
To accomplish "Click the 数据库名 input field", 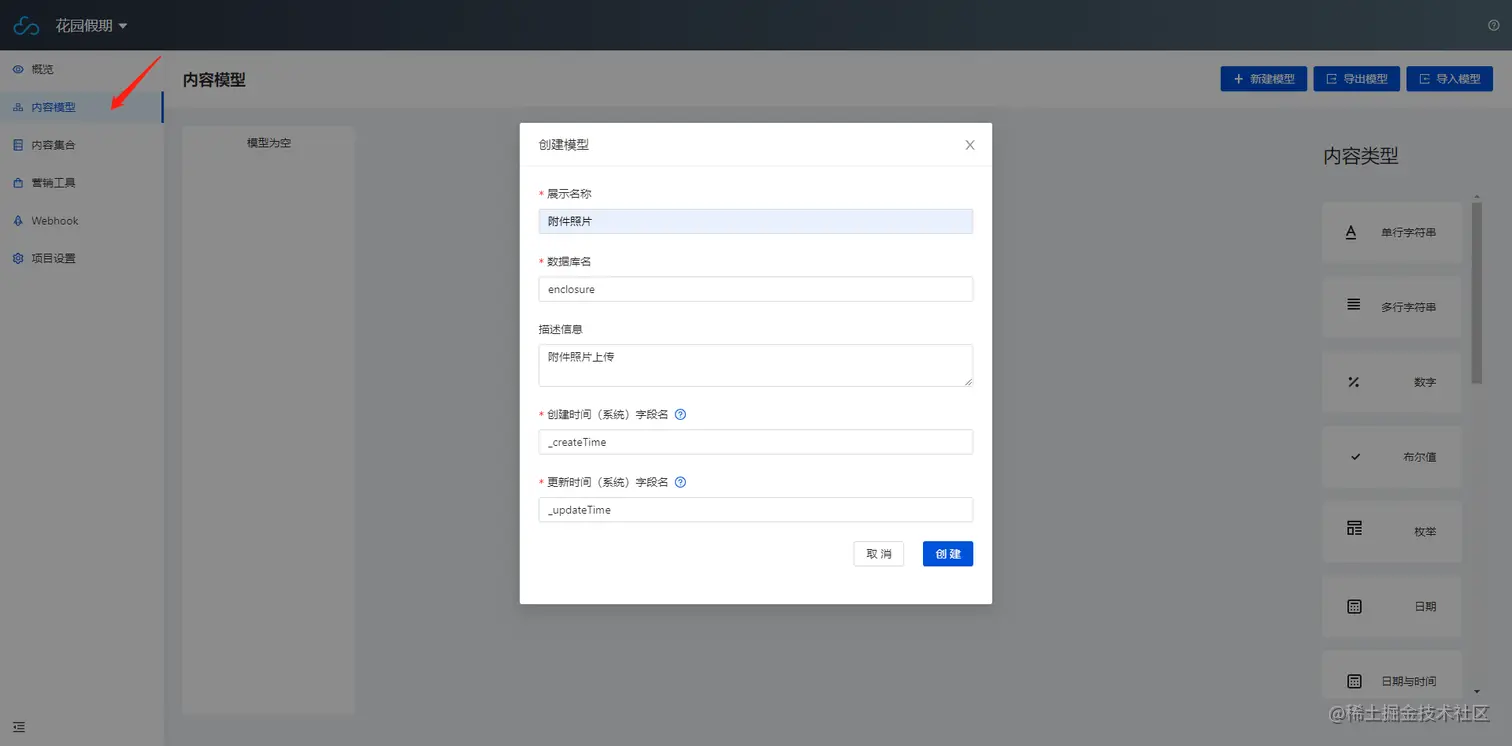I will point(755,289).
